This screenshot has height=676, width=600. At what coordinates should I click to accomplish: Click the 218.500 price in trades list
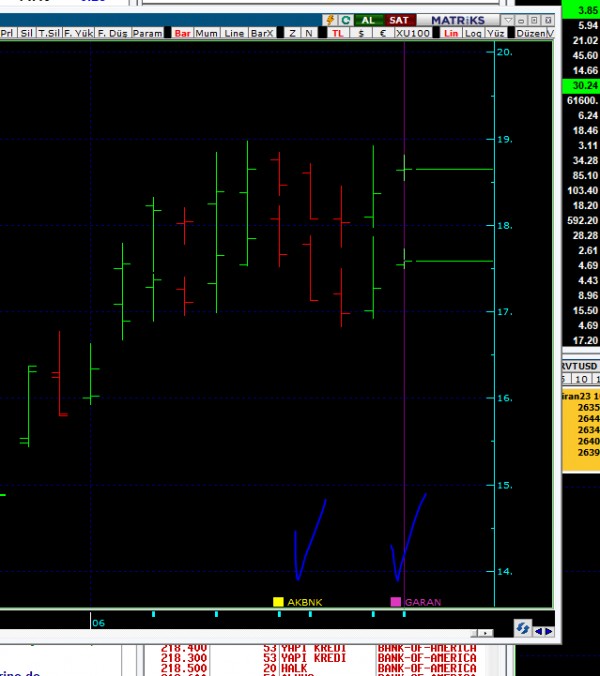coord(184,668)
